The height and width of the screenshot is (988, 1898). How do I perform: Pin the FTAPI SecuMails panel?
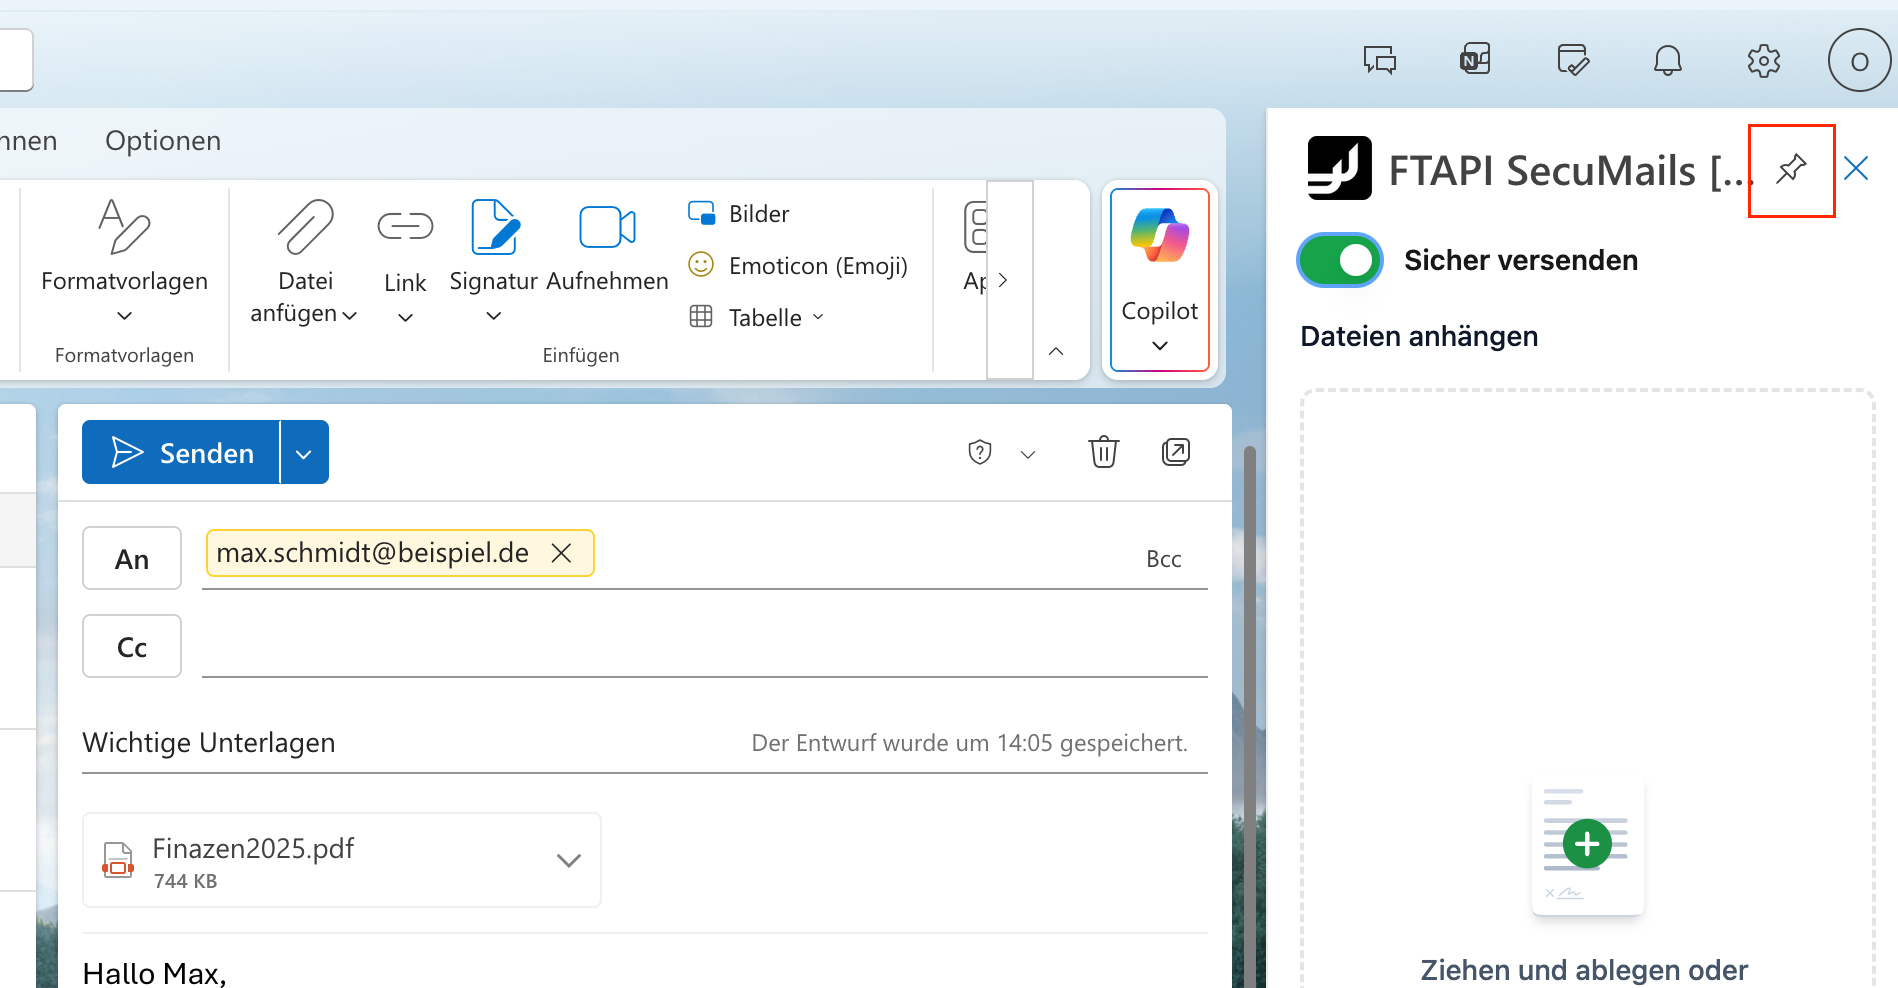coord(1791,169)
